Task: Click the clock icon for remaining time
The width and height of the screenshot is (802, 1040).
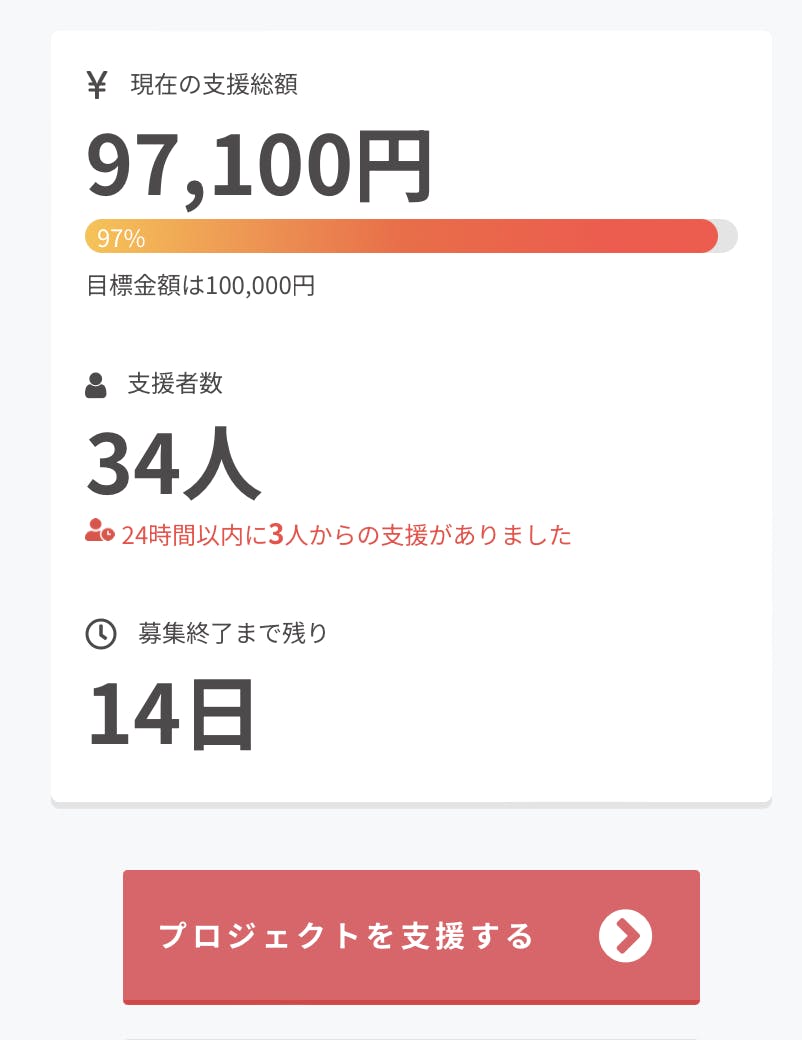Action: [x=101, y=634]
